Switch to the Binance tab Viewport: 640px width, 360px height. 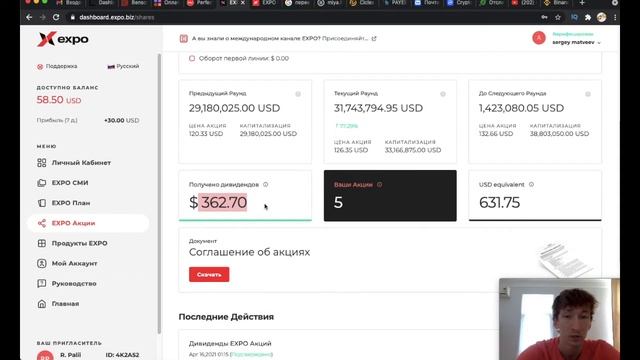pos(557,3)
